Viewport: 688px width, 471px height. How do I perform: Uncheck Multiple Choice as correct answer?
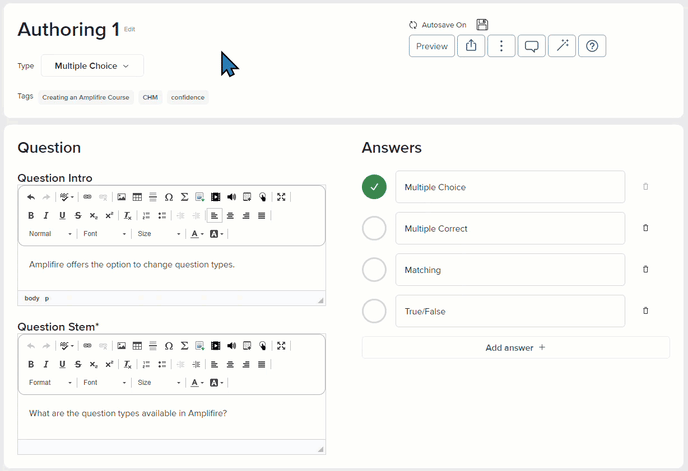[374, 187]
